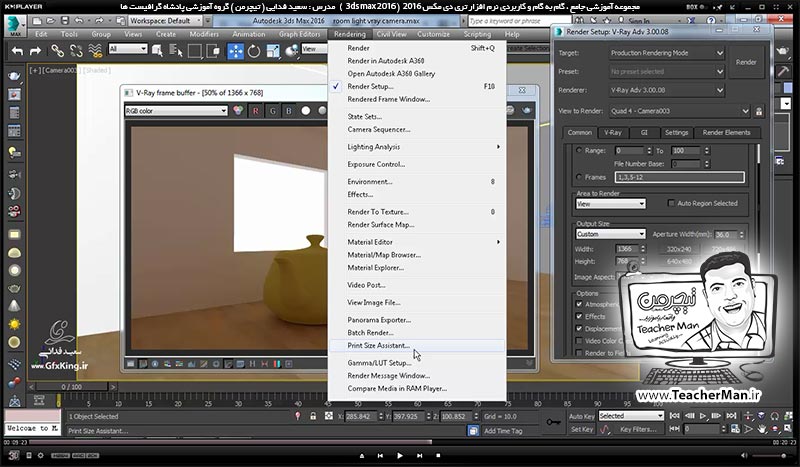Screen dimensions: 800x467
Task: Open the Material Editor submenu
Action: 417,242
